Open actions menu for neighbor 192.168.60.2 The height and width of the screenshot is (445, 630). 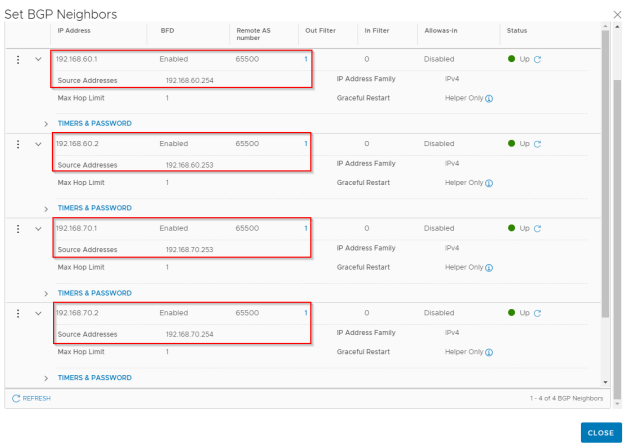(x=18, y=144)
